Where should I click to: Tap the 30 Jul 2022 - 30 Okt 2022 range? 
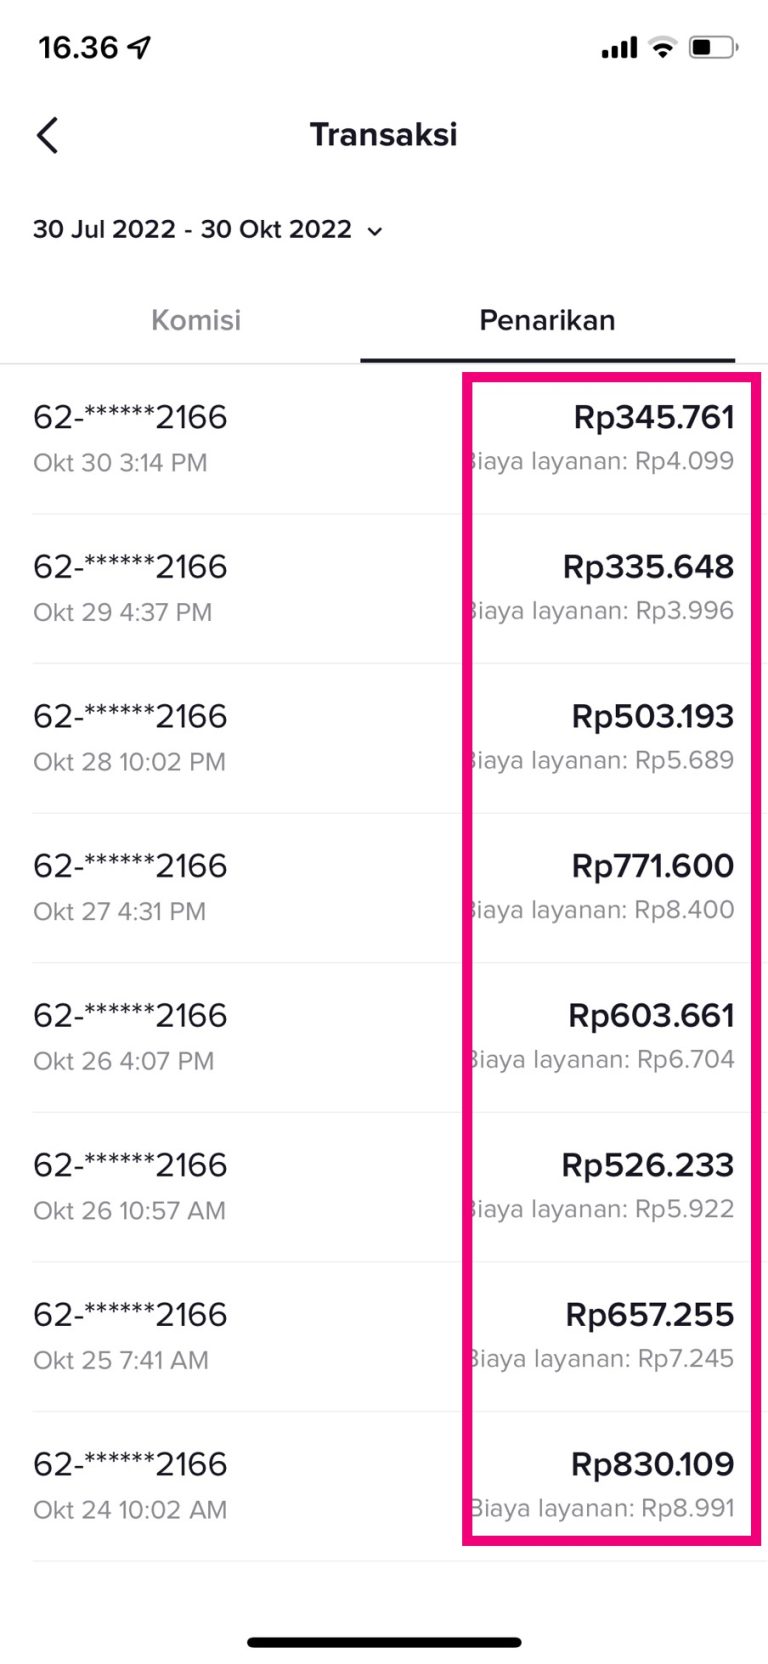pos(192,230)
